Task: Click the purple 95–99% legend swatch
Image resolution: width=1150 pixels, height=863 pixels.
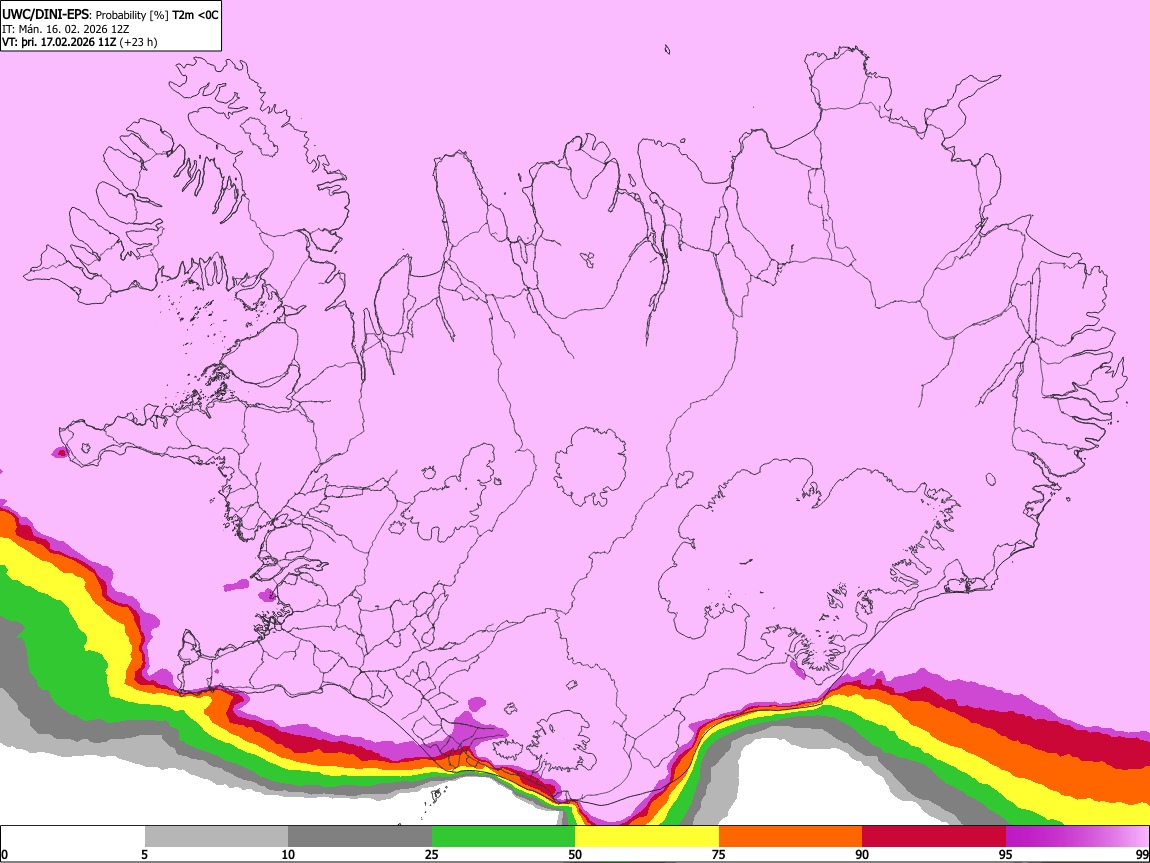Action: click(1077, 836)
